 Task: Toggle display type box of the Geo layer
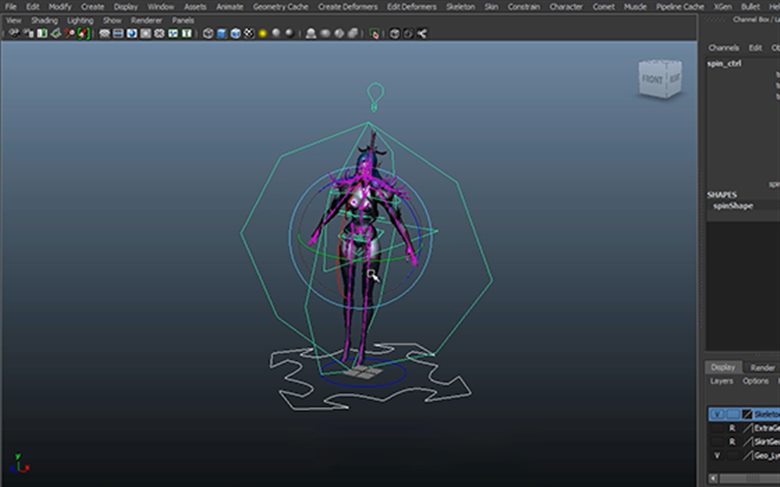[x=732, y=455]
